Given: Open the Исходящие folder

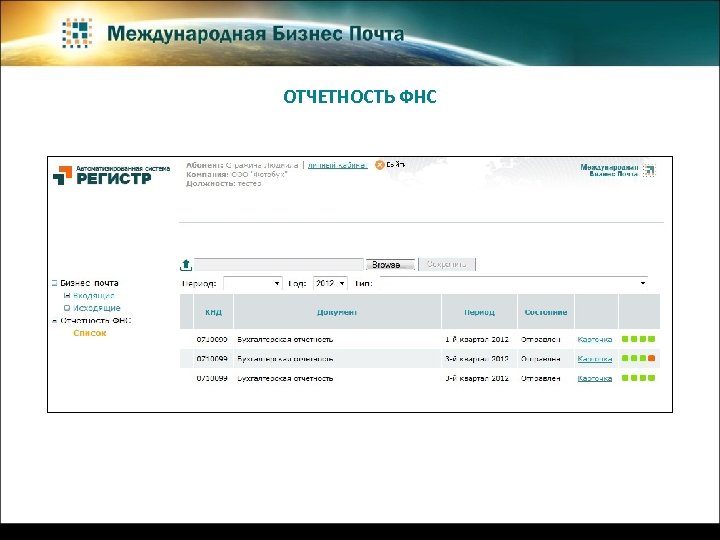Looking at the screenshot, I should pos(96,308).
